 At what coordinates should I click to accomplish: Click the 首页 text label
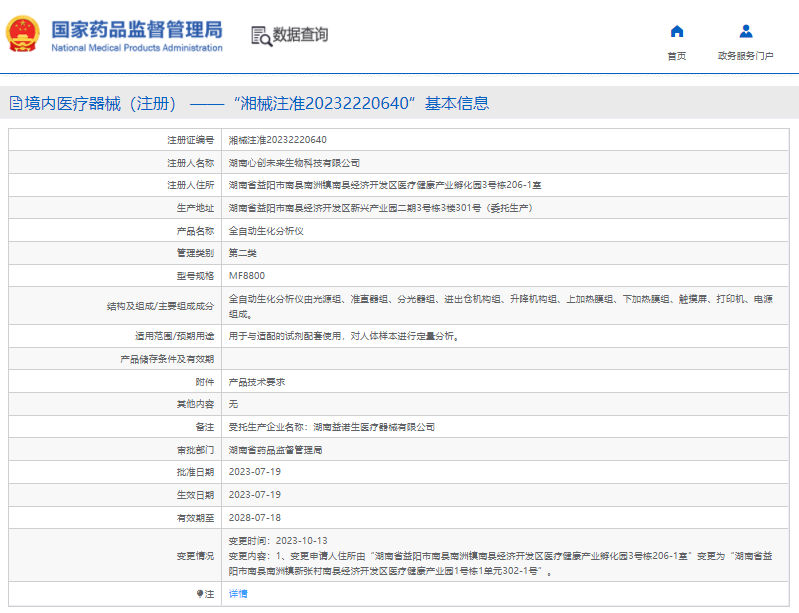pos(677,56)
